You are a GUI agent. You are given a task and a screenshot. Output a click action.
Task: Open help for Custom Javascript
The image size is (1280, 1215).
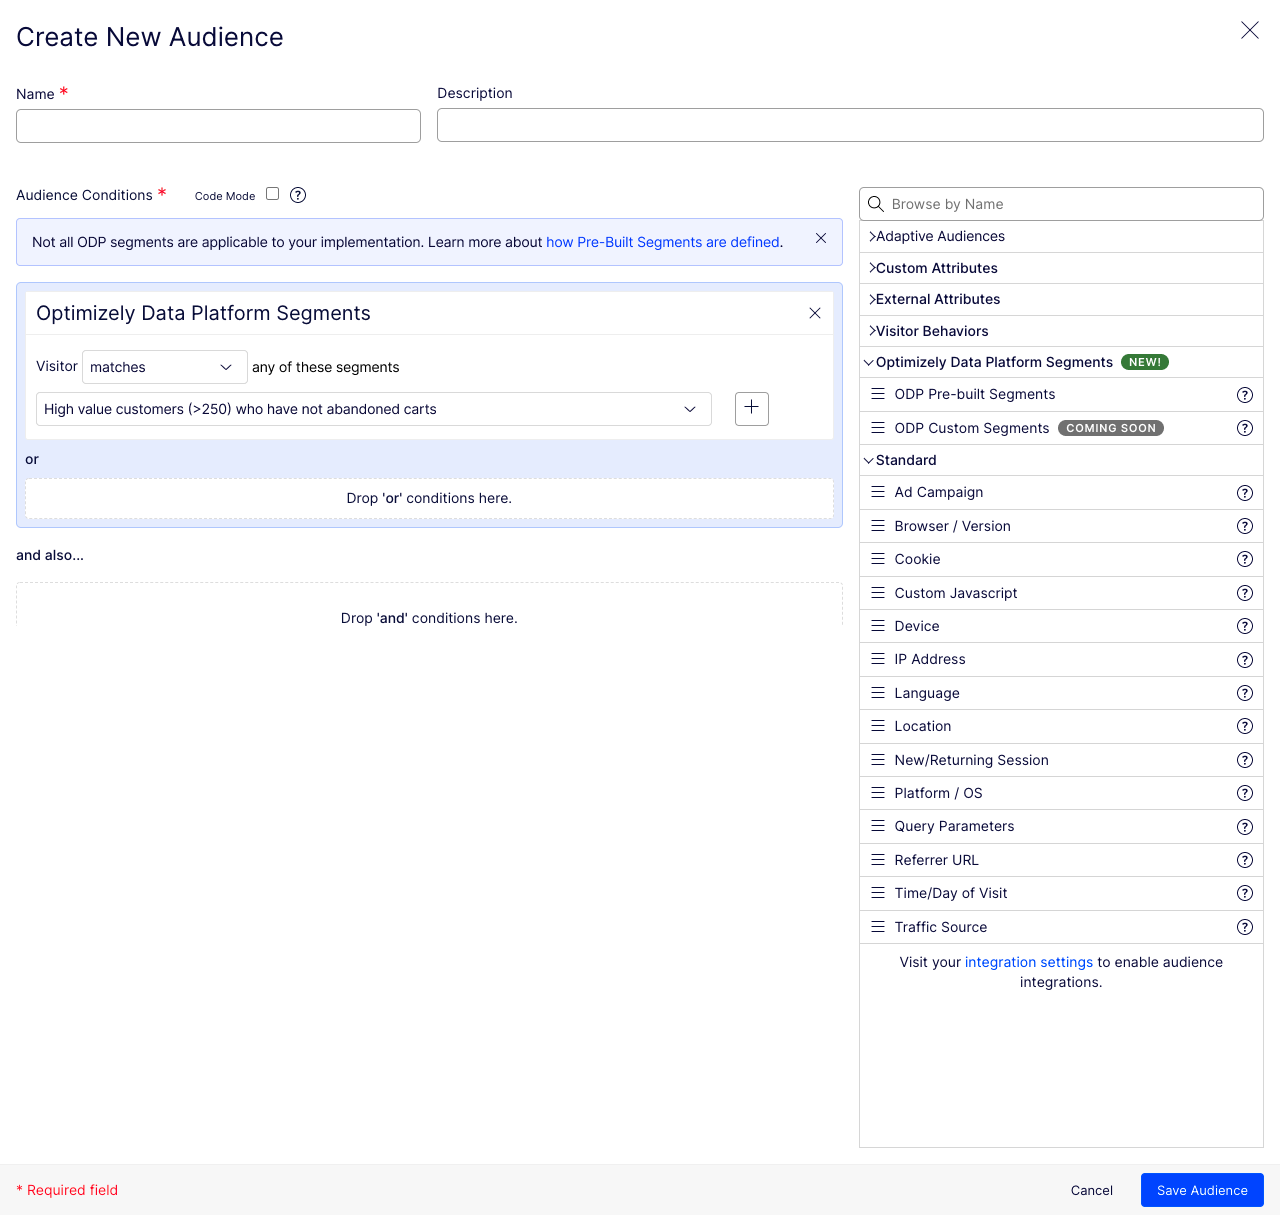coord(1245,593)
